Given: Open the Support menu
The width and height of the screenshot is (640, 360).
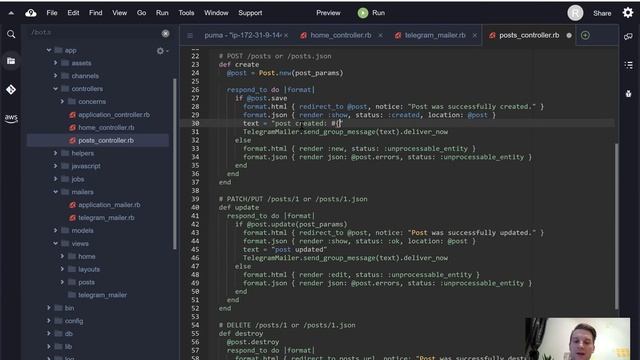Looking at the screenshot, I should point(250,13).
